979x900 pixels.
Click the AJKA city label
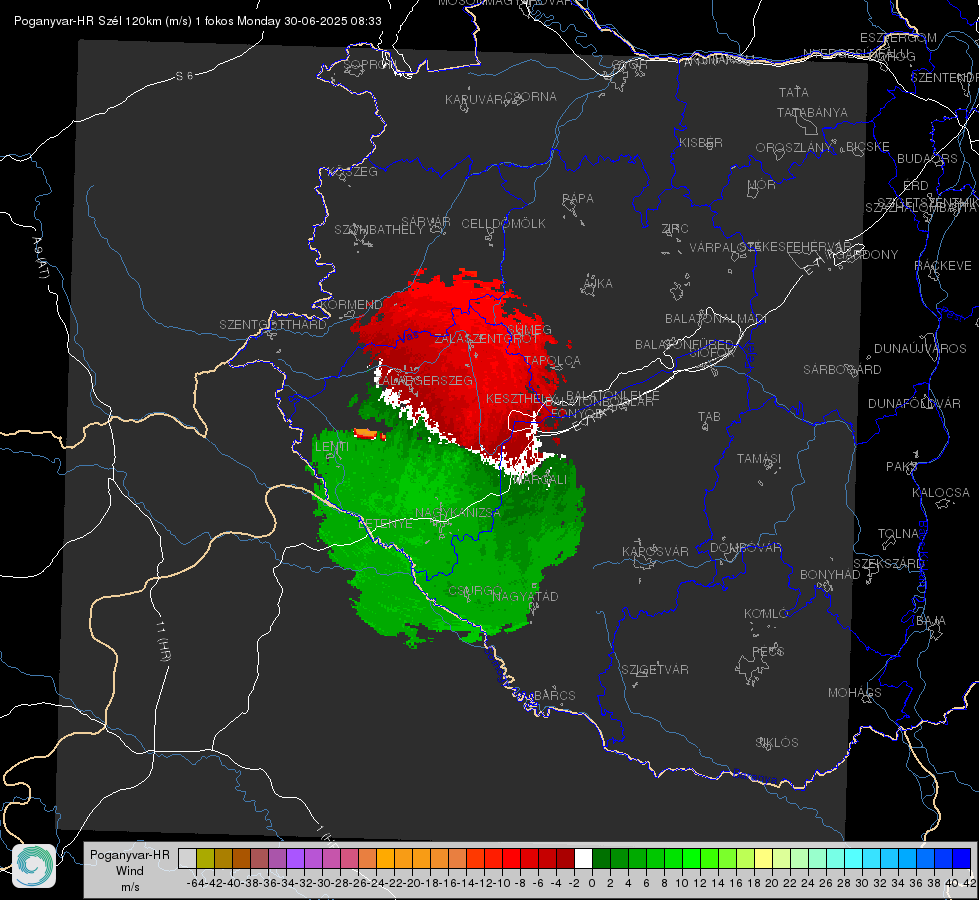point(598,284)
